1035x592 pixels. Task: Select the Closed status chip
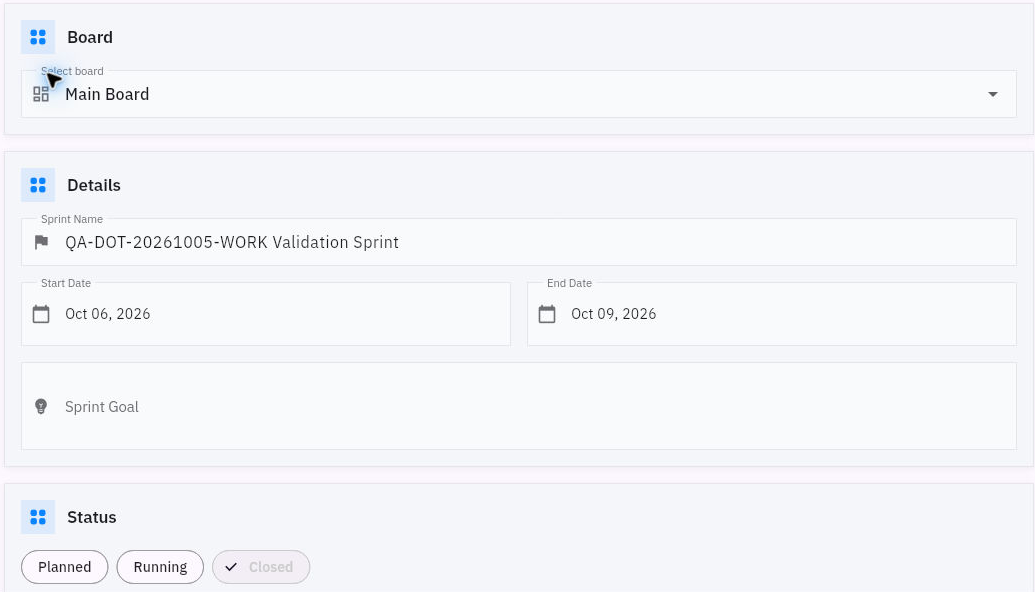tap(261, 567)
